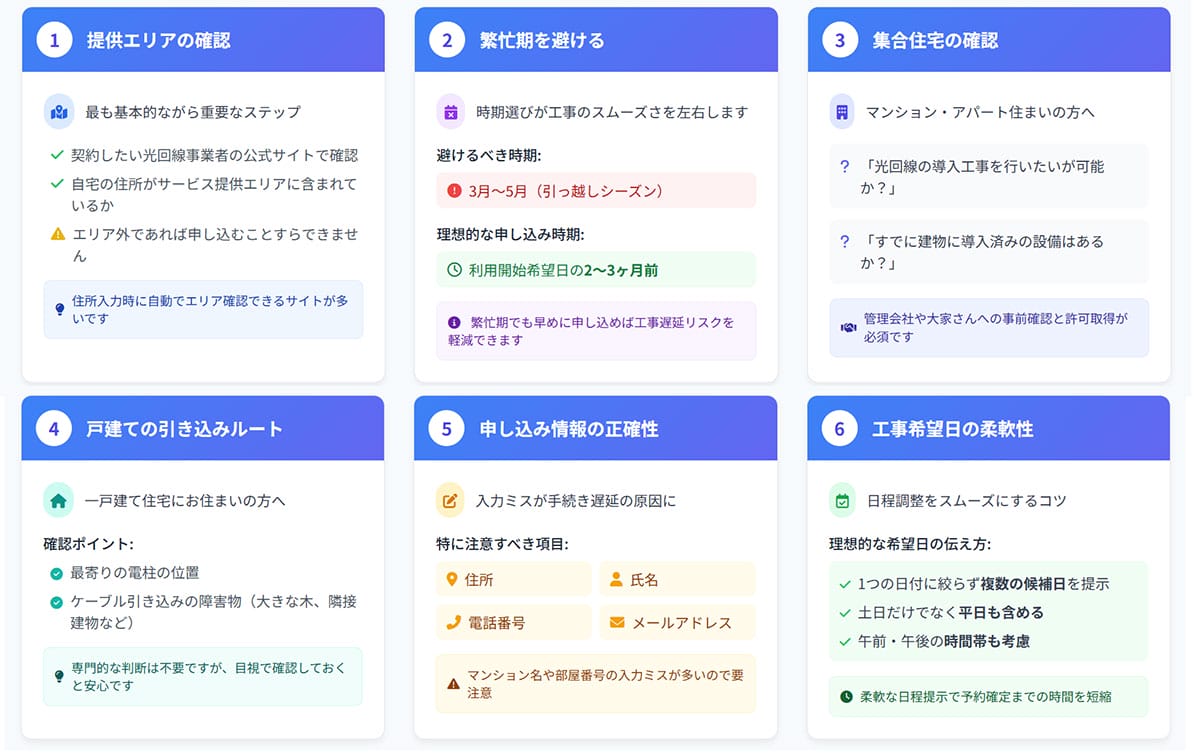
Task: Click the envelope icon beside メールアドレス
Action: click(x=616, y=622)
